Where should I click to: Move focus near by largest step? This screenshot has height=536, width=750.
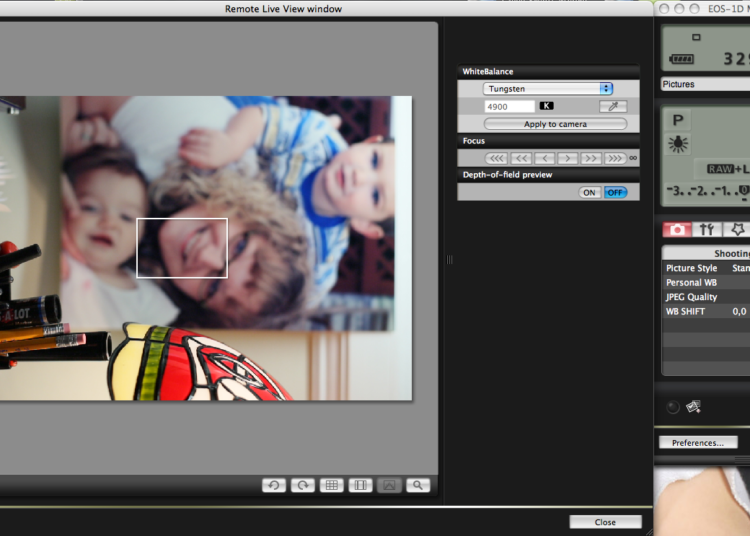click(x=496, y=158)
